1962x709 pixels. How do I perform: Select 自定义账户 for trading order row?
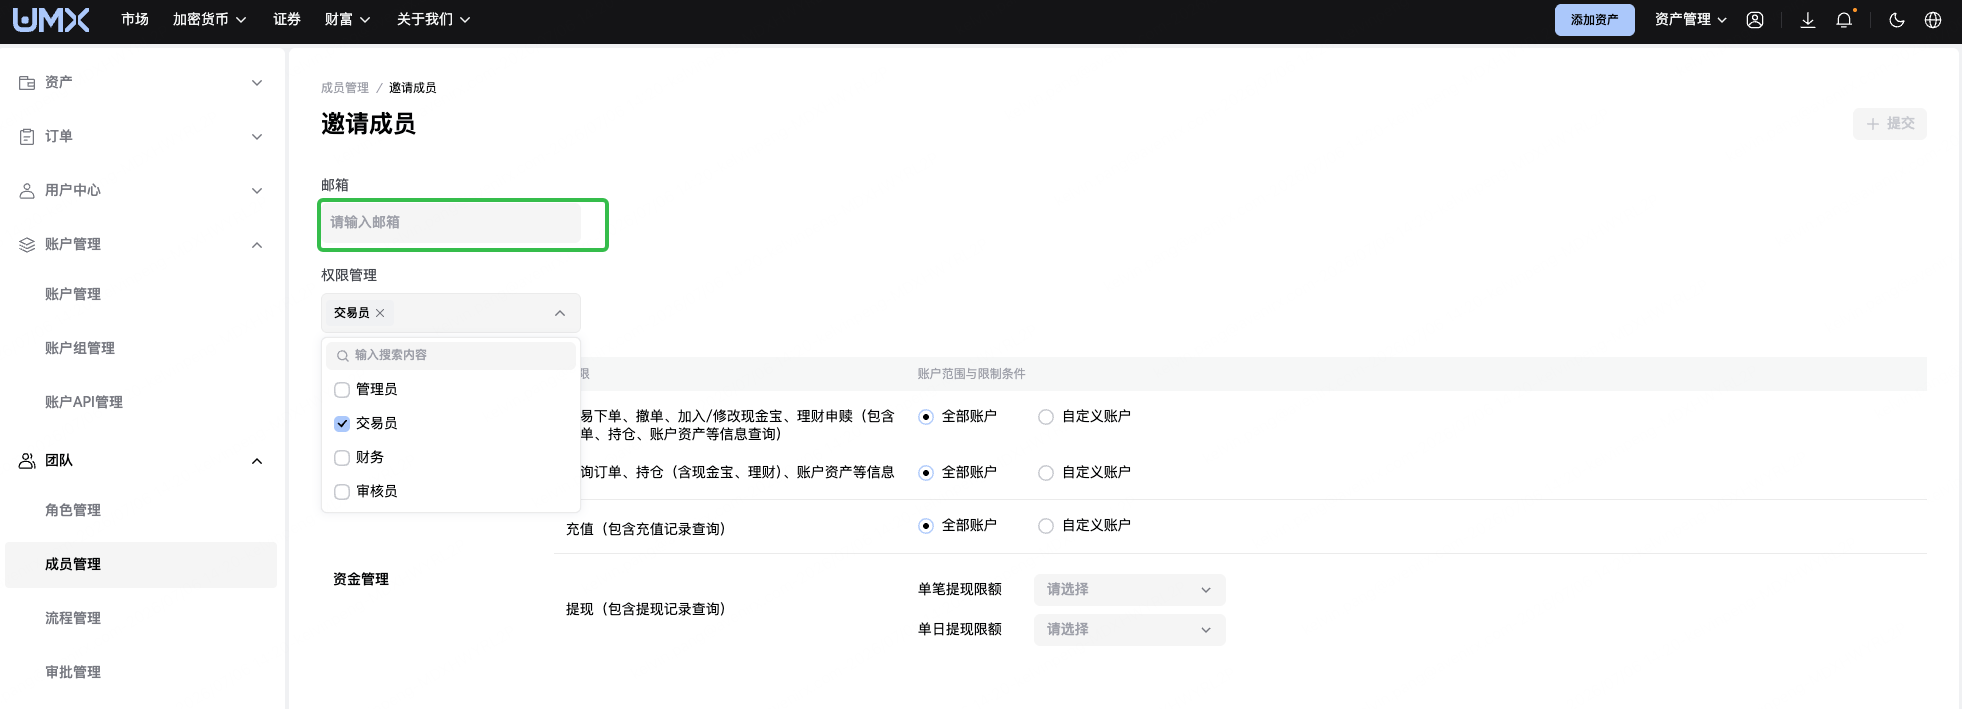(x=1046, y=417)
